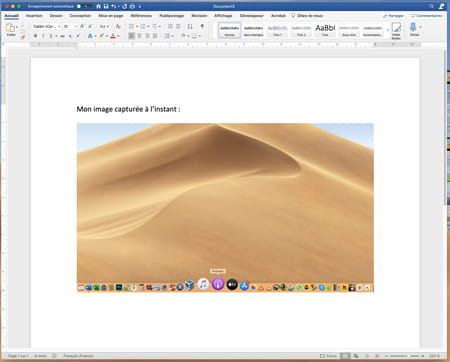The width and height of the screenshot is (450, 362).
Task: Click the Save disk icon in title bar
Action: coord(106,6)
